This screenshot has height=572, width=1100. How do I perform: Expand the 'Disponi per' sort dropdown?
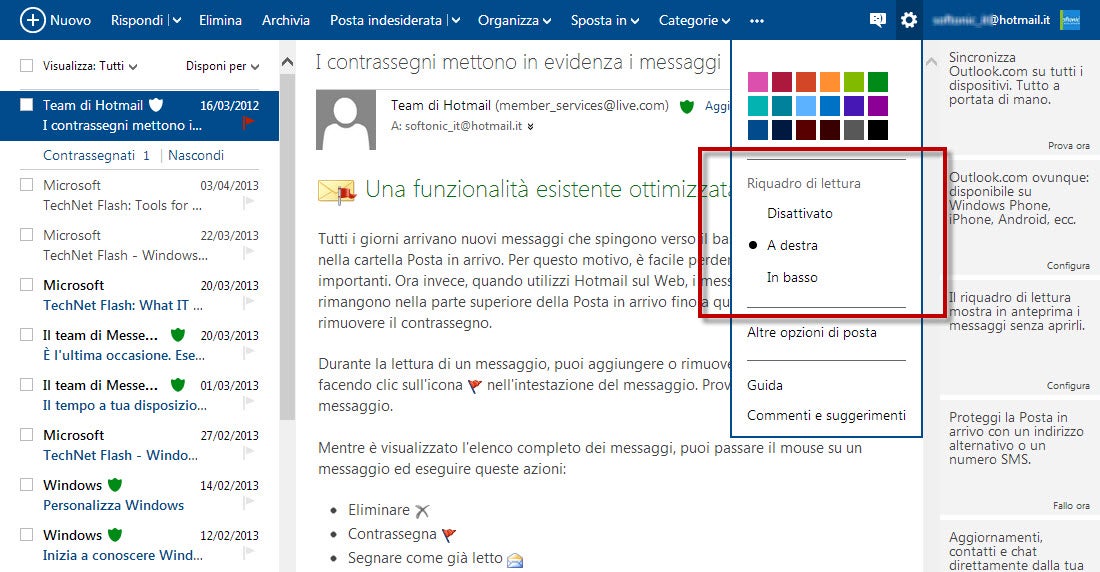222,67
